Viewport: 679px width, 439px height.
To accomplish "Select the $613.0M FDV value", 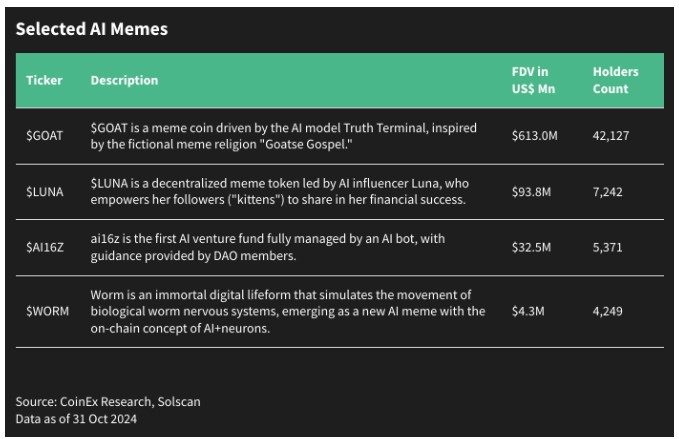I will [534, 136].
